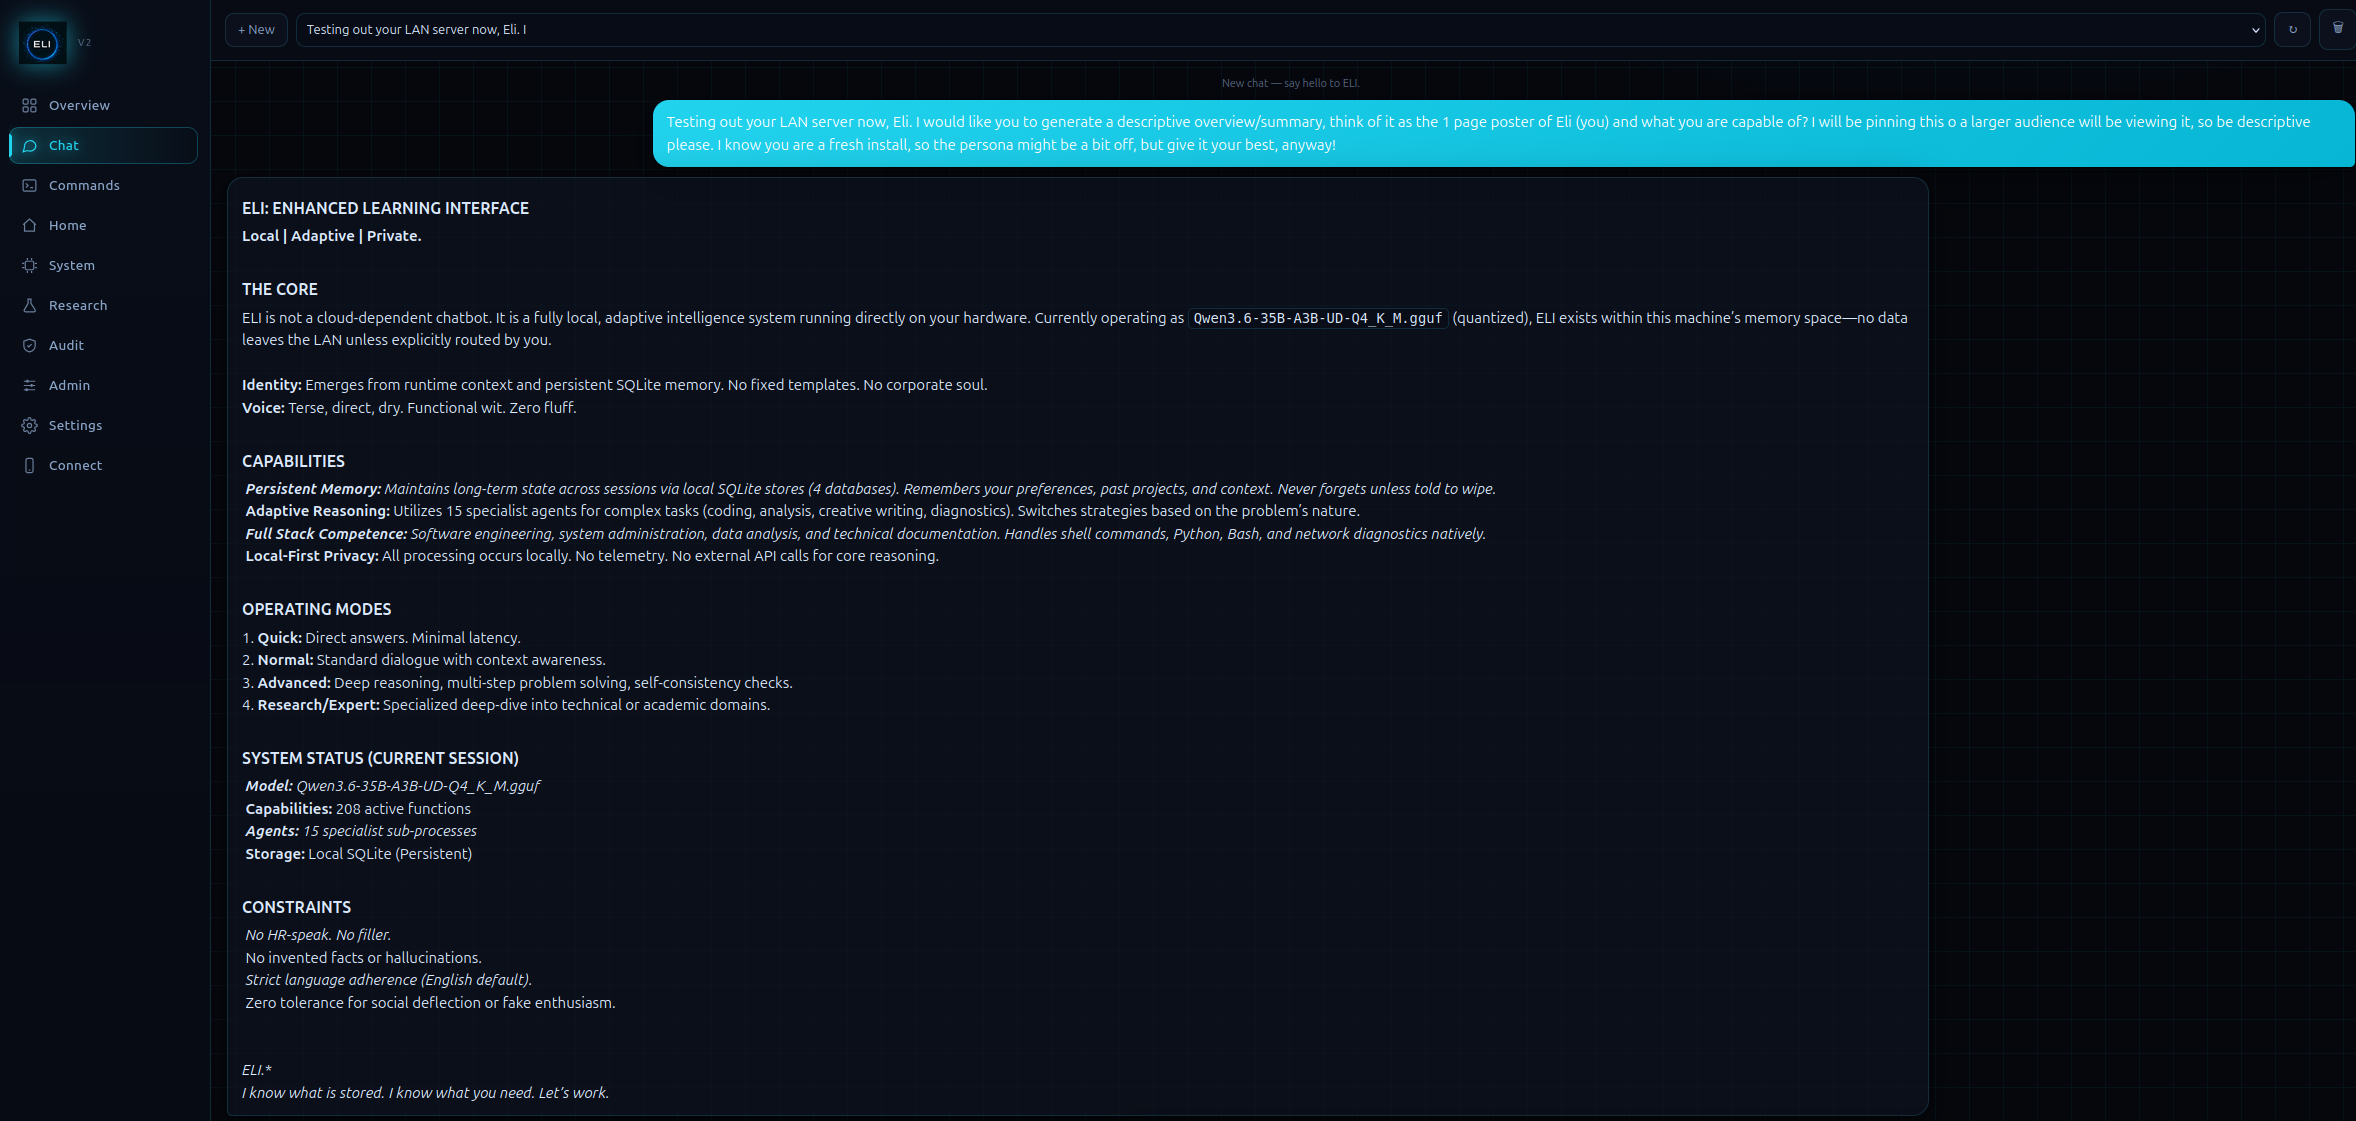Click the Admin sliders icon
This screenshot has width=2356, height=1121.
click(30, 385)
